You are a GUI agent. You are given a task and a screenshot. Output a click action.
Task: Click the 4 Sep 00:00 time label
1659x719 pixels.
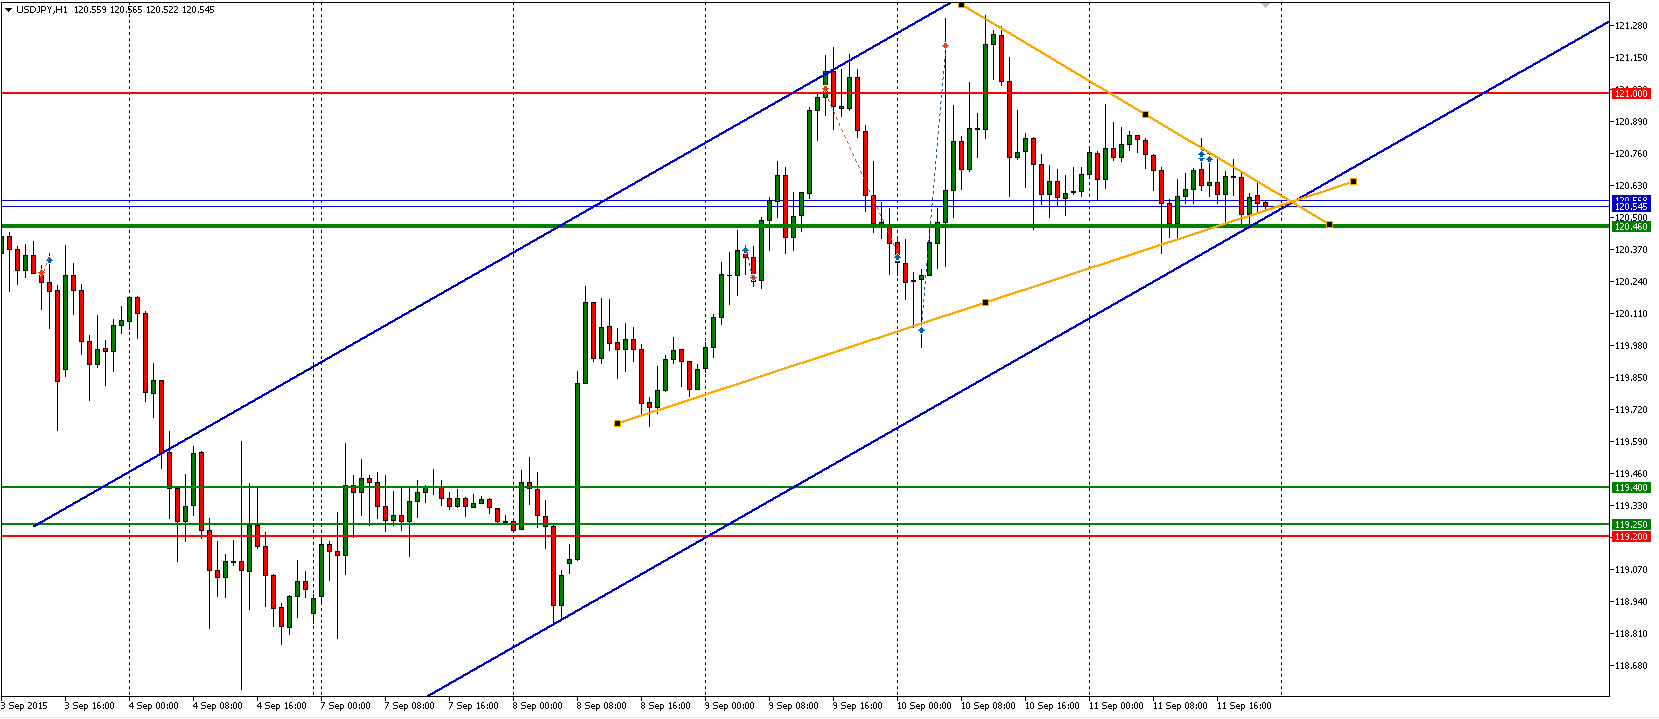coord(153,705)
